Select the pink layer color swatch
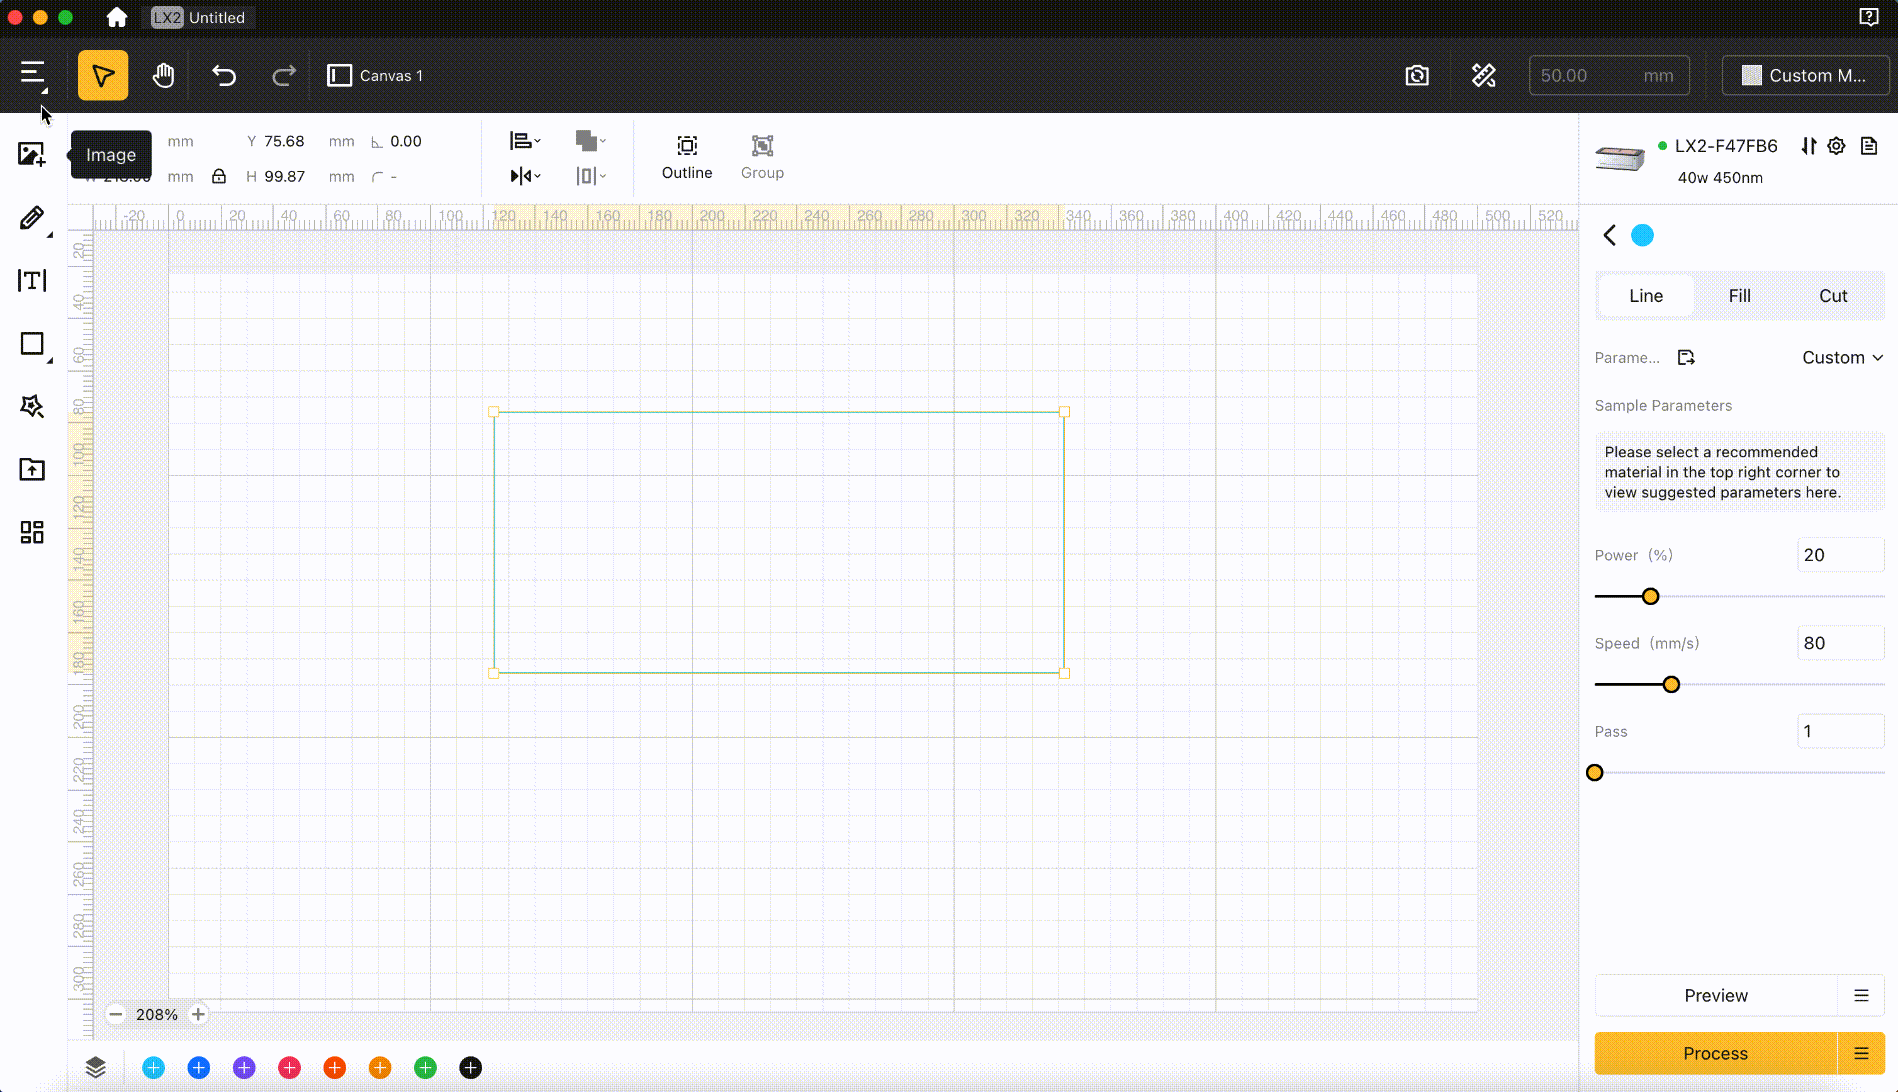The image size is (1898, 1092). coord(290,1068)
